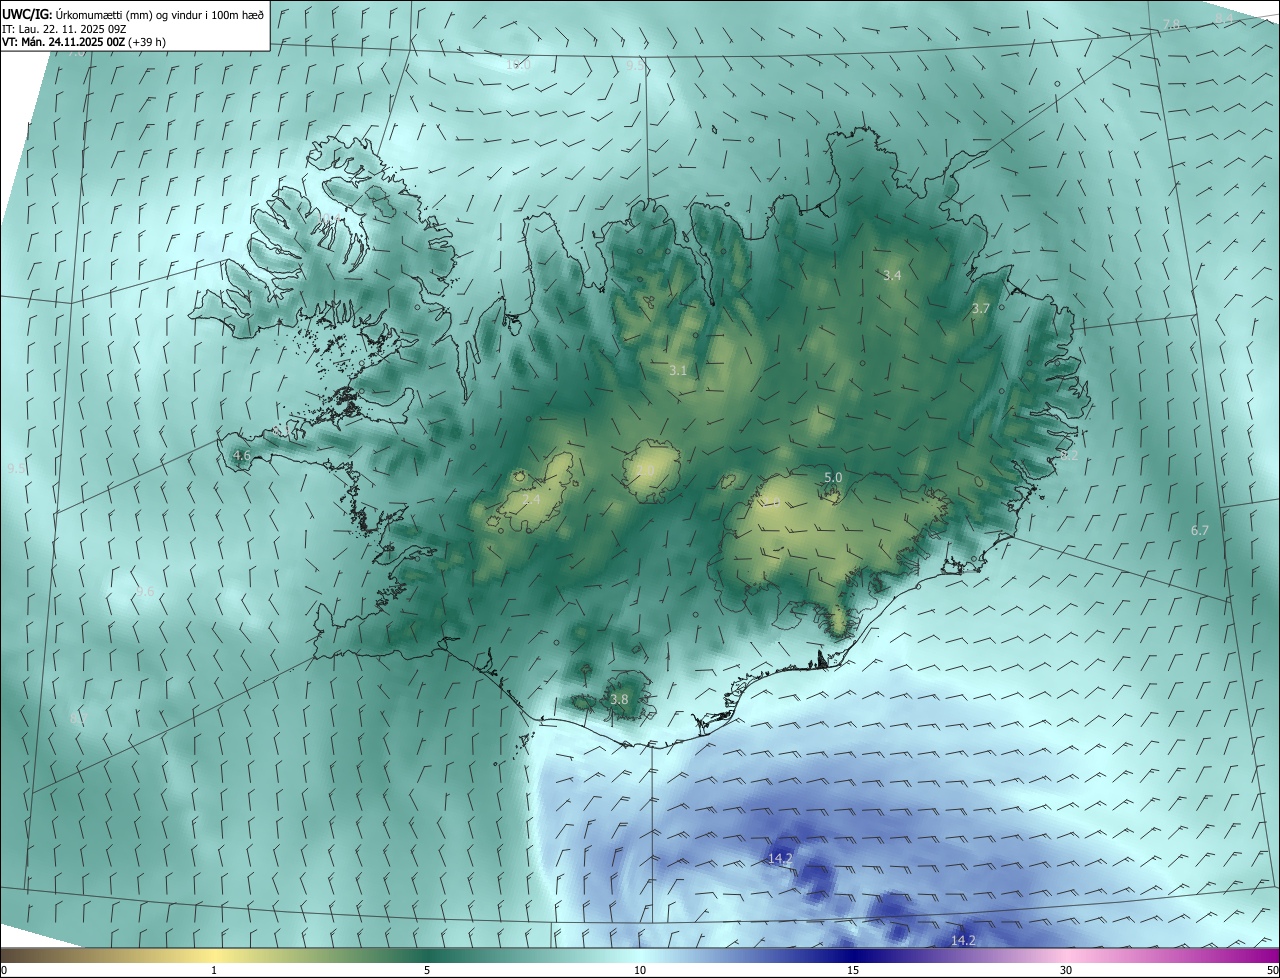1280x978 pixels.
Task: Click the '50' tick on the colour scale
Action: pos(1272,971)
